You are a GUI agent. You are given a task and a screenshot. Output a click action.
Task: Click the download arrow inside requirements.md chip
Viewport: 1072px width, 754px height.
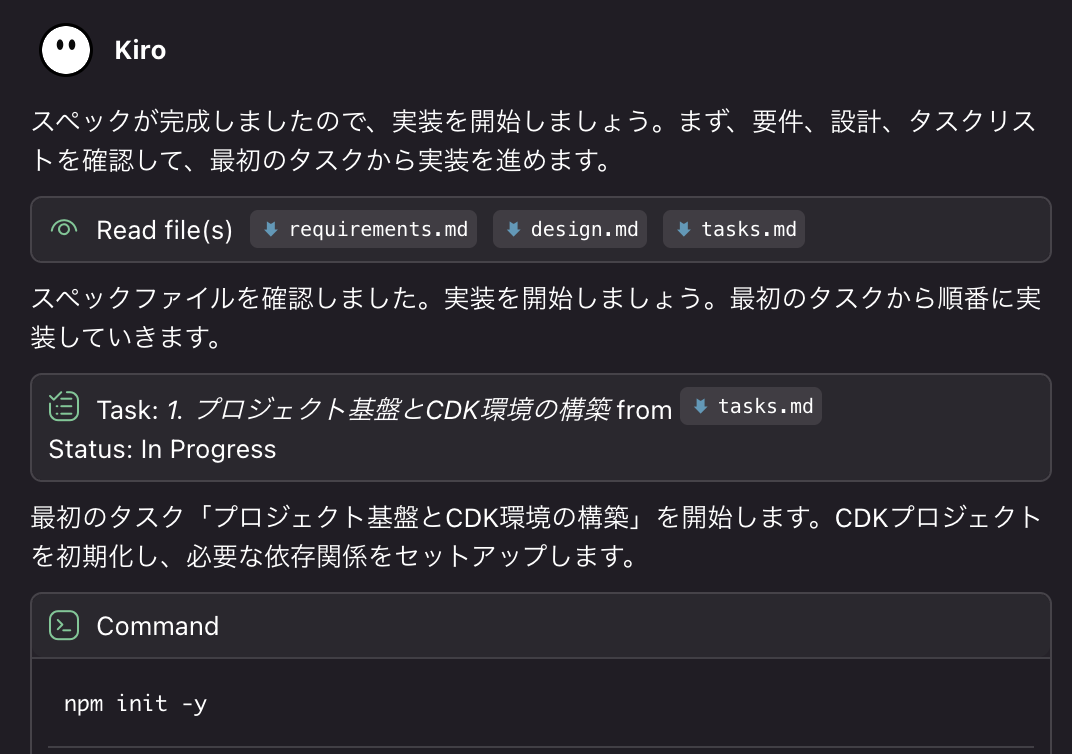[x=270, y=229]
